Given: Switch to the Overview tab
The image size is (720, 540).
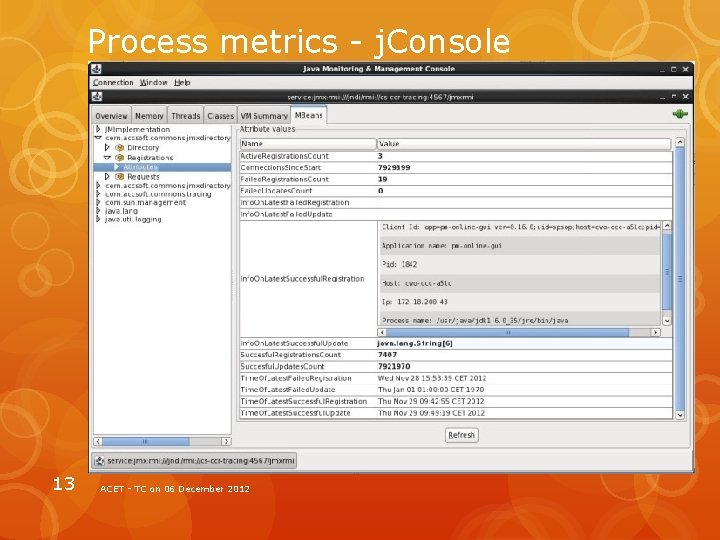Looking at the screenshot, I should pos(111,116).
